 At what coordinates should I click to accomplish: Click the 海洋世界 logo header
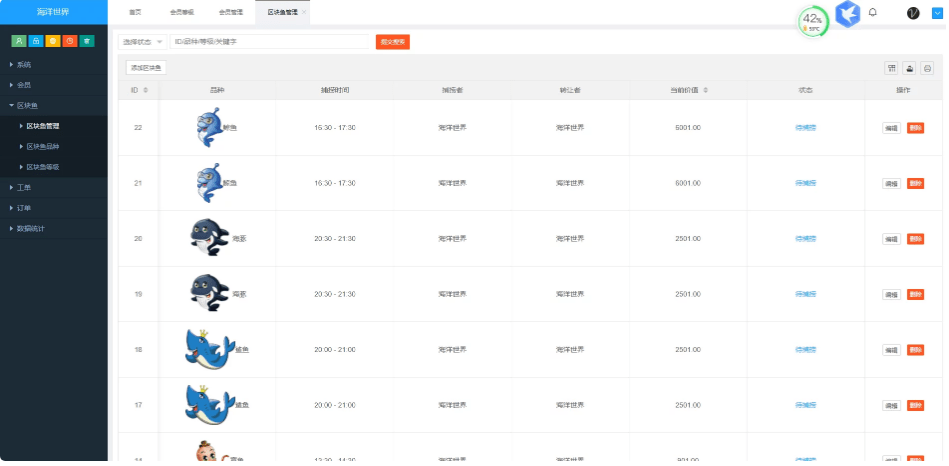[54, 12]
